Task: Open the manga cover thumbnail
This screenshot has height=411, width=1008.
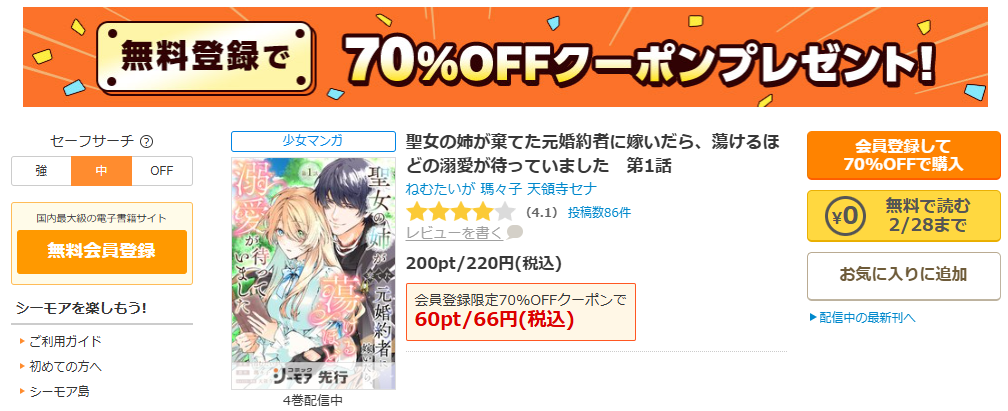Action: coord(313,273)
